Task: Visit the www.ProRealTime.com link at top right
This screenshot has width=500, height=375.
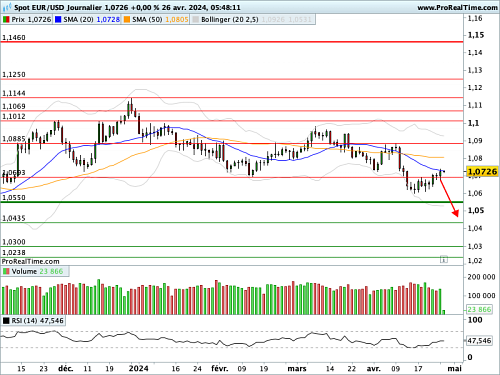Action: (457, 7)
